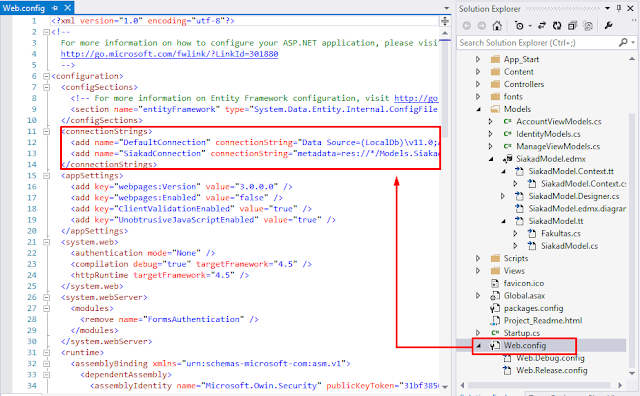Collapse the connectionStrings section on line 11
640x396 pixels.
(x=47, y=131)
